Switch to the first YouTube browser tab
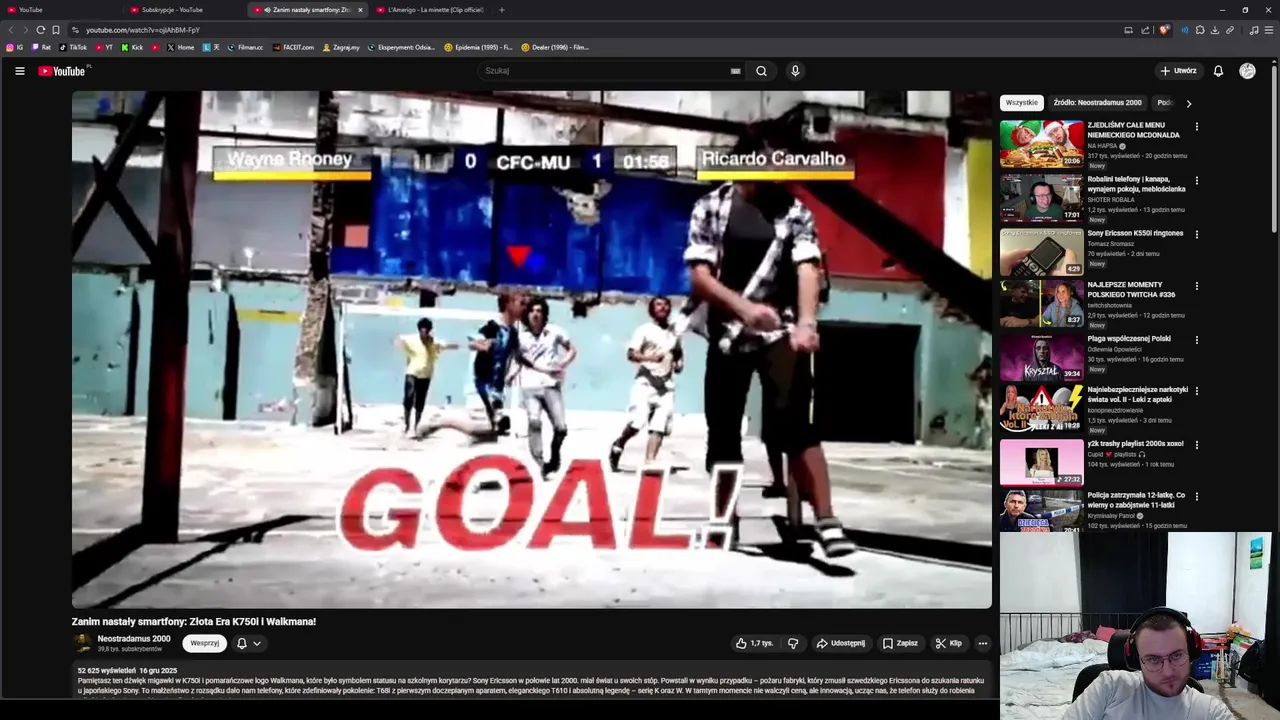The height and width of the screenshot is (720, 1280). (60, 10)
